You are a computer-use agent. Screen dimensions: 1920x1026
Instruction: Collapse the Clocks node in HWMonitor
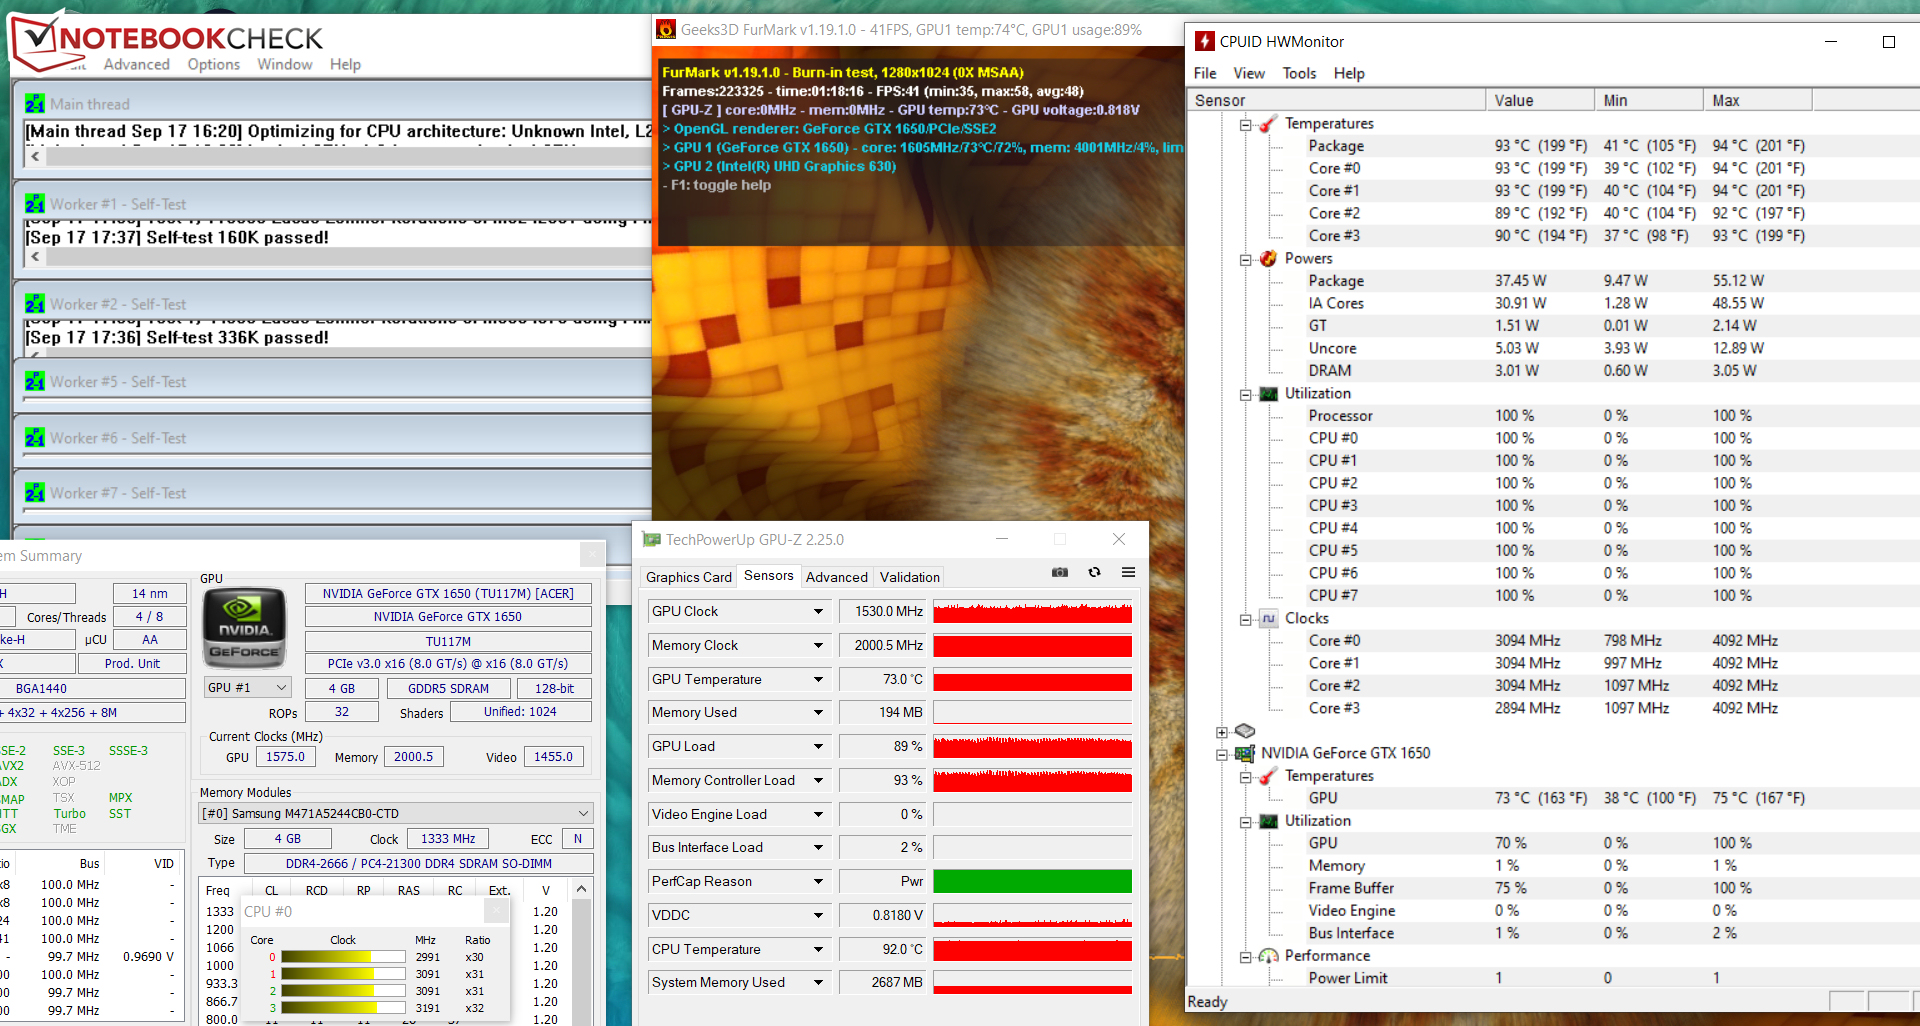1246,620
